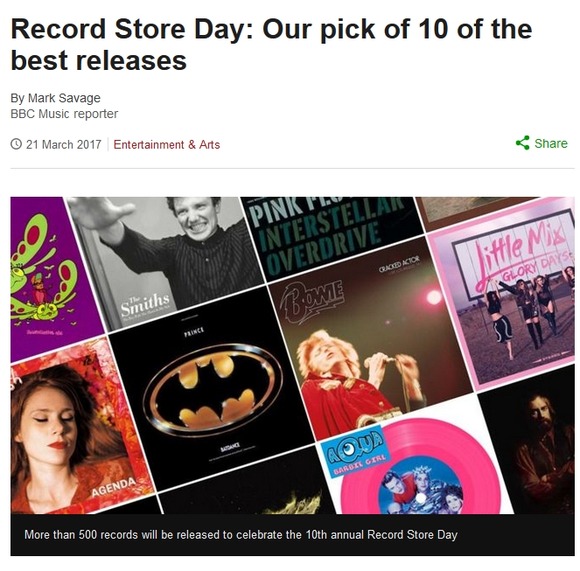Select the red Agenda album cover

80,429
